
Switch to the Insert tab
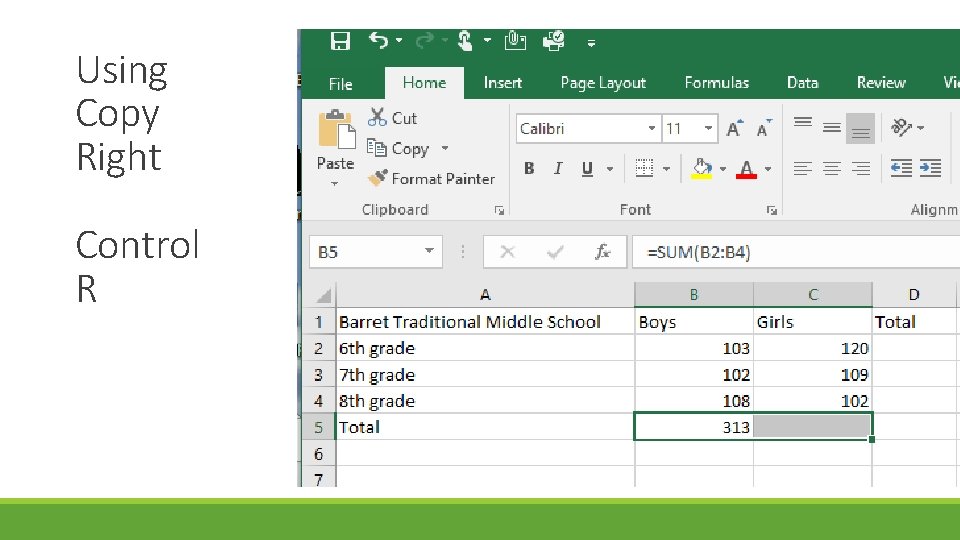click(503, 83)
